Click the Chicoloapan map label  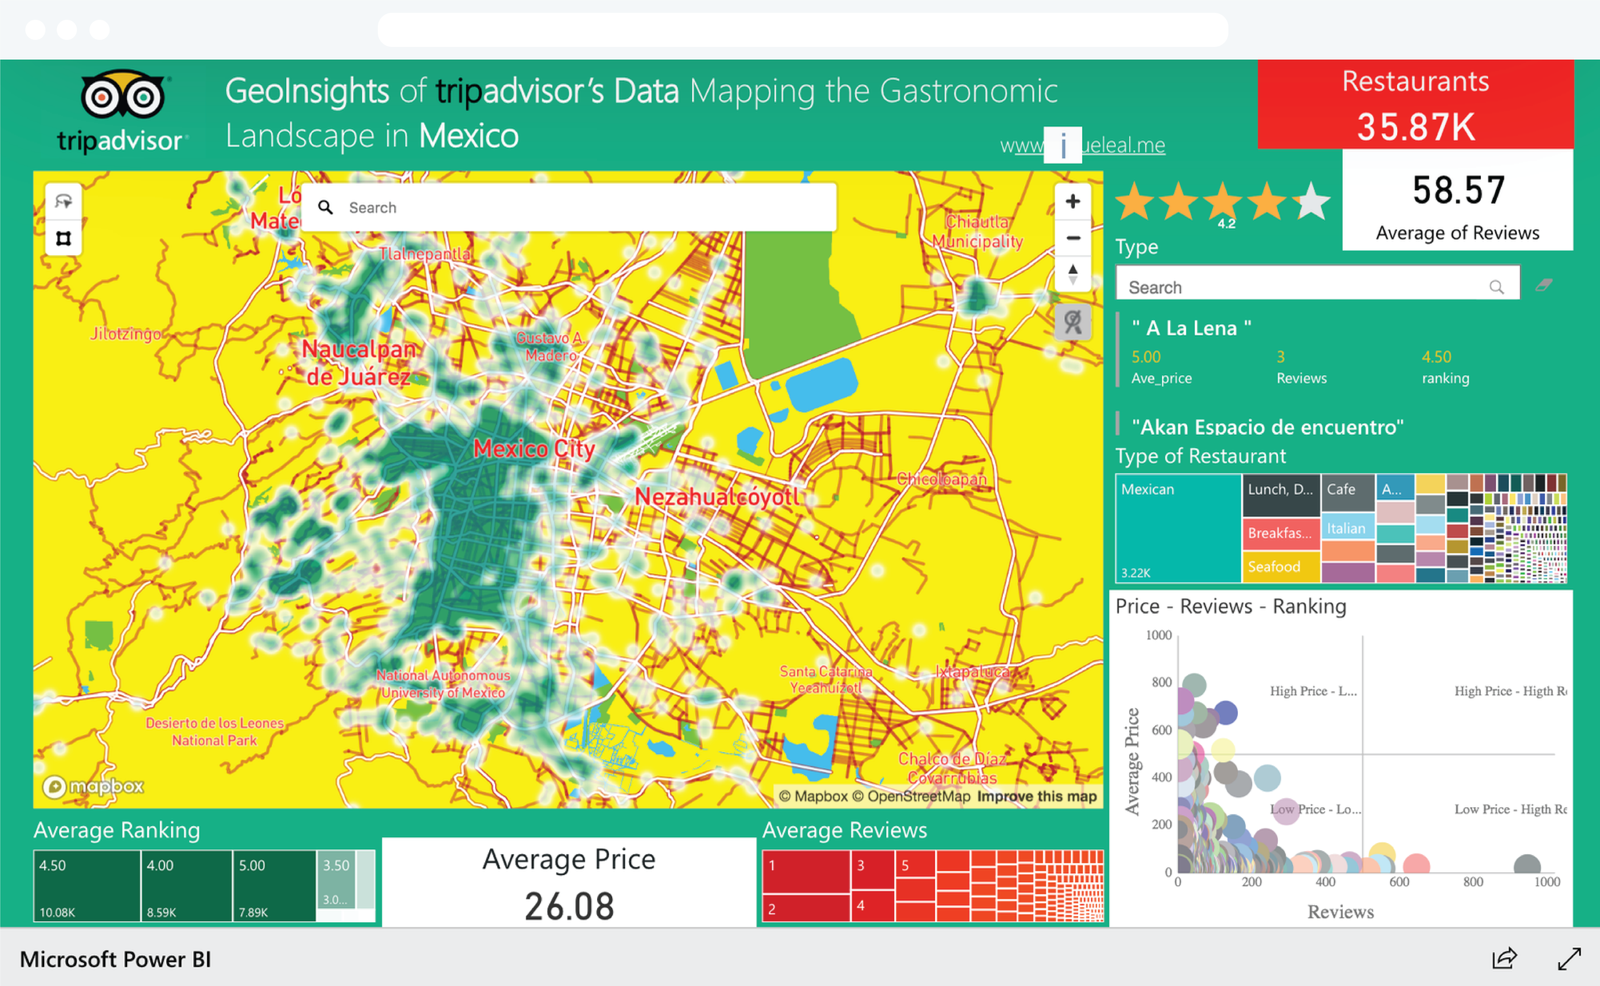(942, 479)
